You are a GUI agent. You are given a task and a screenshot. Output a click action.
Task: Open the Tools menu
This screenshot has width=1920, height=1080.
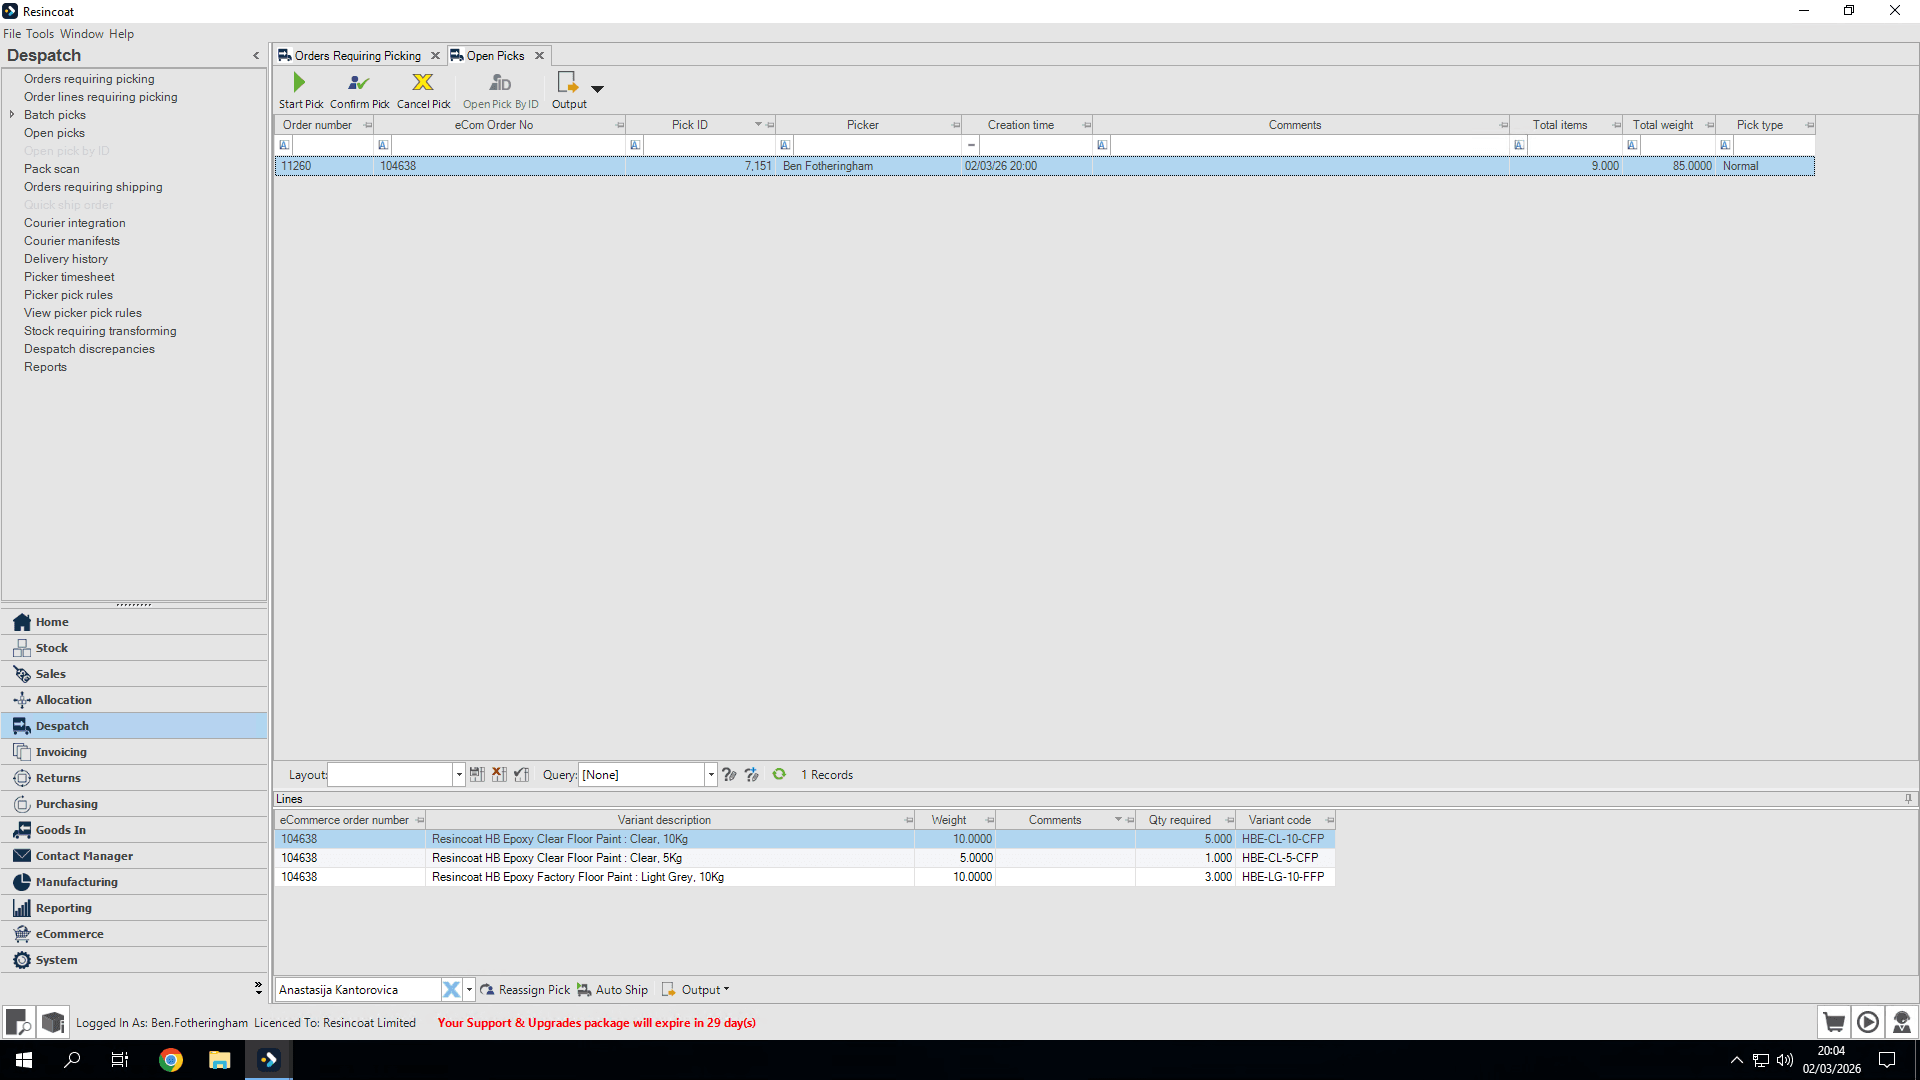[40, 34]
